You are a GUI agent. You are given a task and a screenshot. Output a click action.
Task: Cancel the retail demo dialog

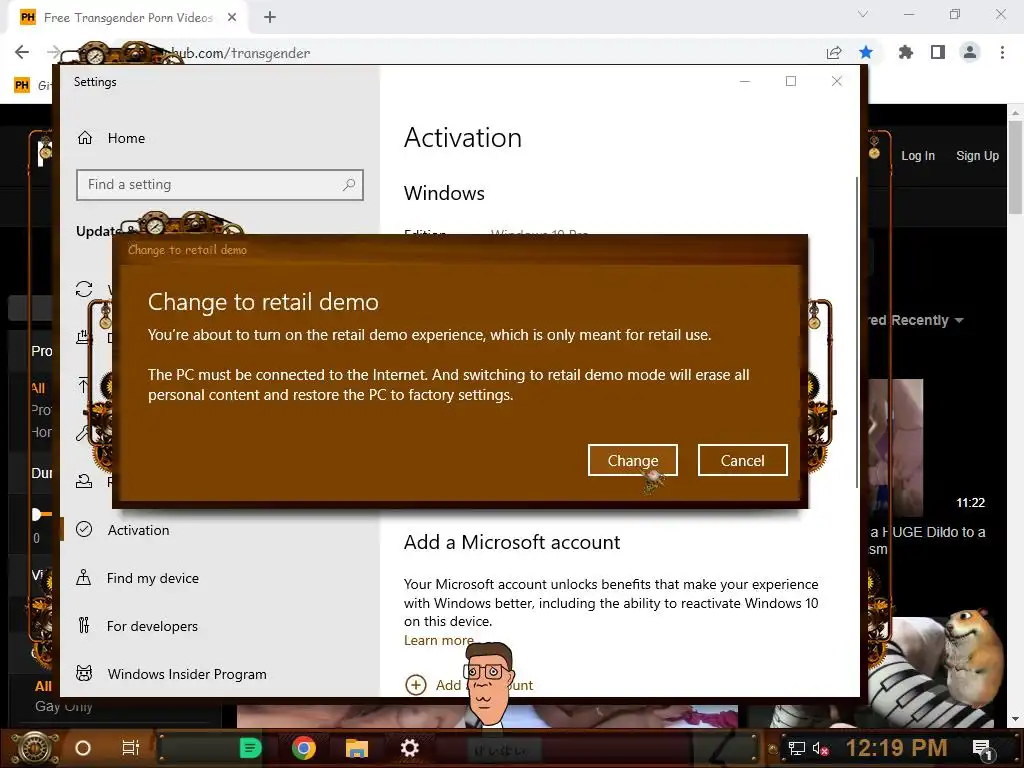coord(743,460)
